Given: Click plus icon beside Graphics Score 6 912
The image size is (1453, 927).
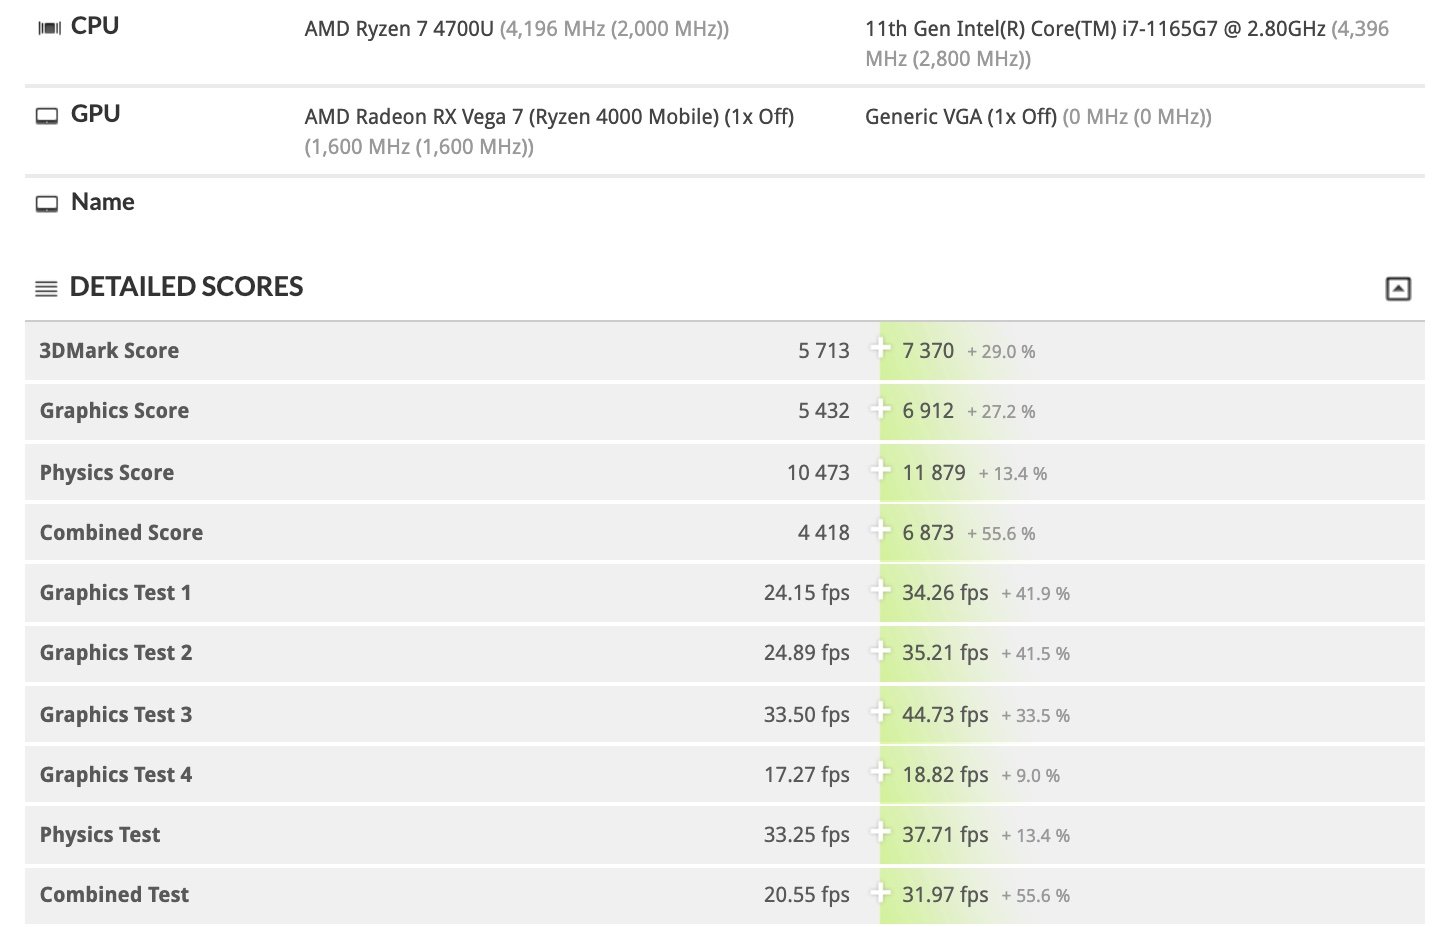Looking at the screenshot, I should [880, 408].
